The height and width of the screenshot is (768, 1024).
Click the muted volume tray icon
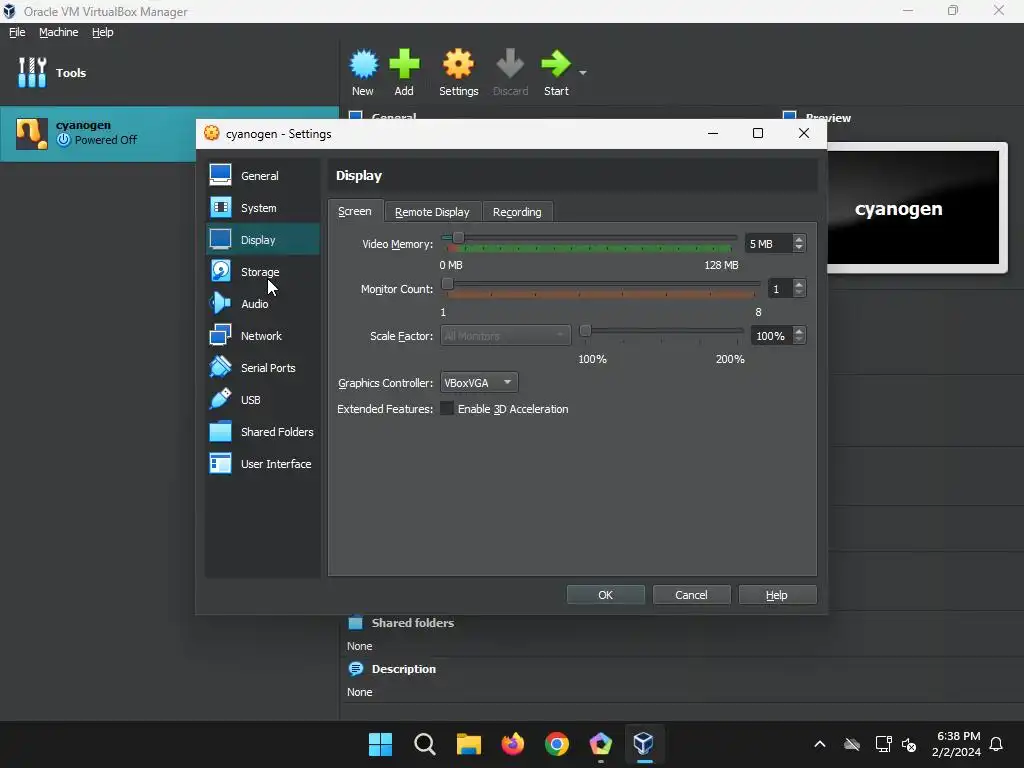click(909, 744)
